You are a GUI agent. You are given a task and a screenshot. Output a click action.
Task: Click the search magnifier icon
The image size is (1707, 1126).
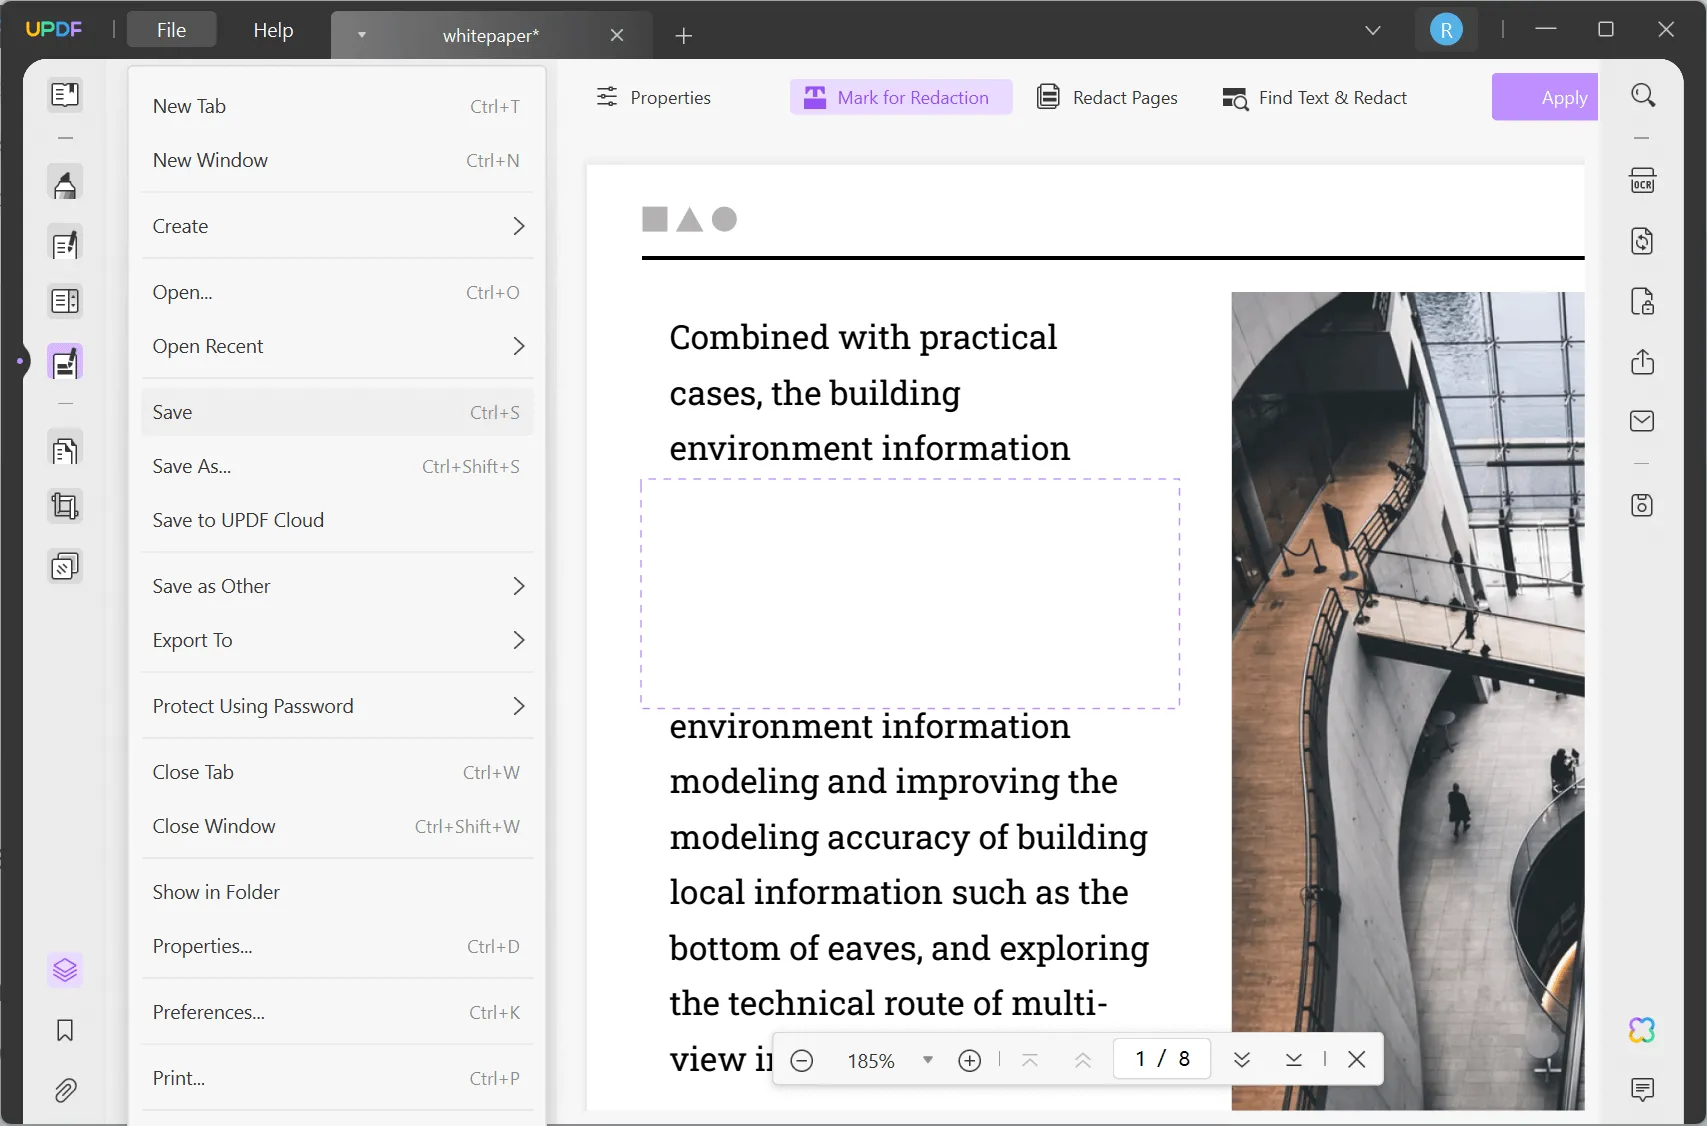point(1643,96)
